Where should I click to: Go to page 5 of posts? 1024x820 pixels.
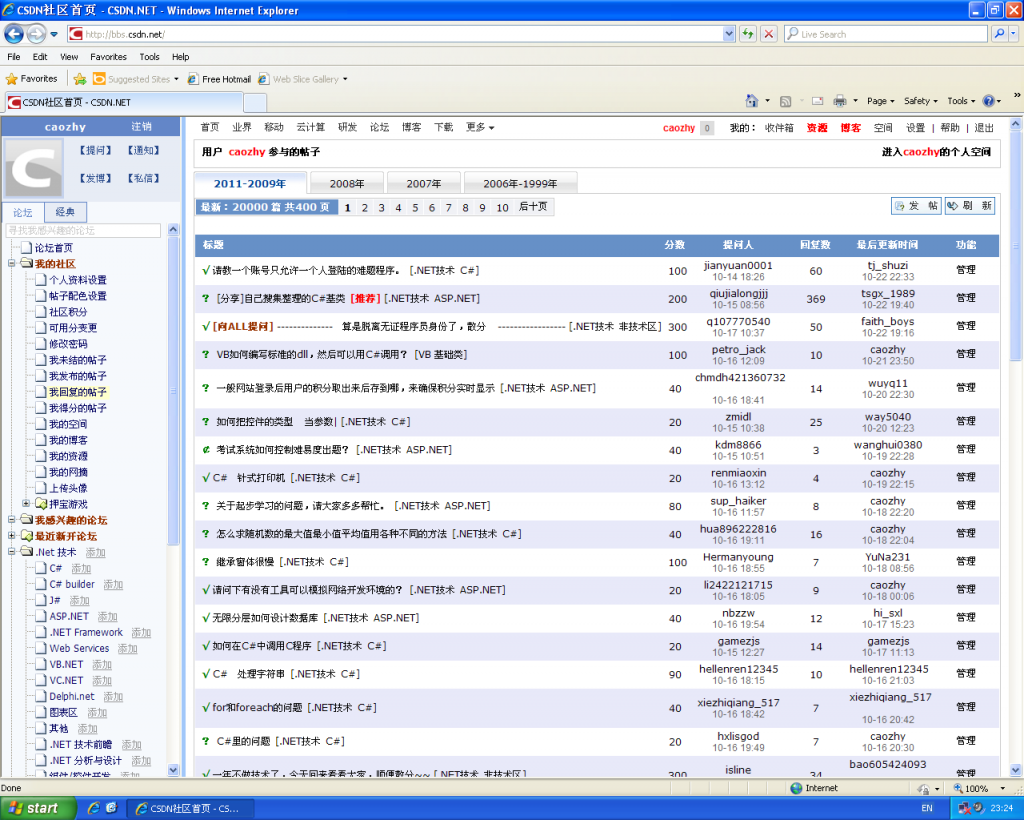pos(415,208)
